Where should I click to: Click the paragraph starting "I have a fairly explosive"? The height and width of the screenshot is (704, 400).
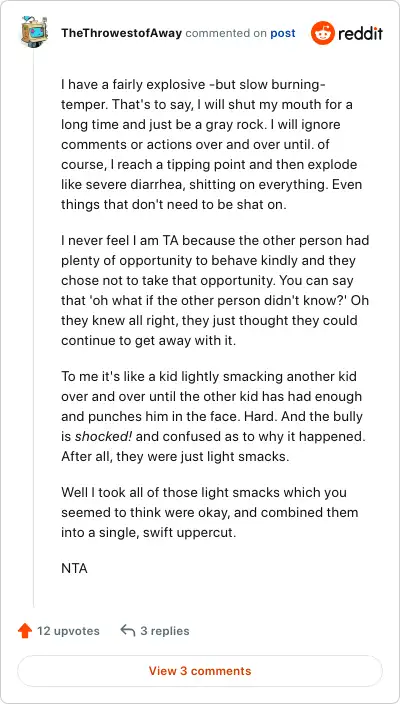pyautogui.click(x=212, y=145)
